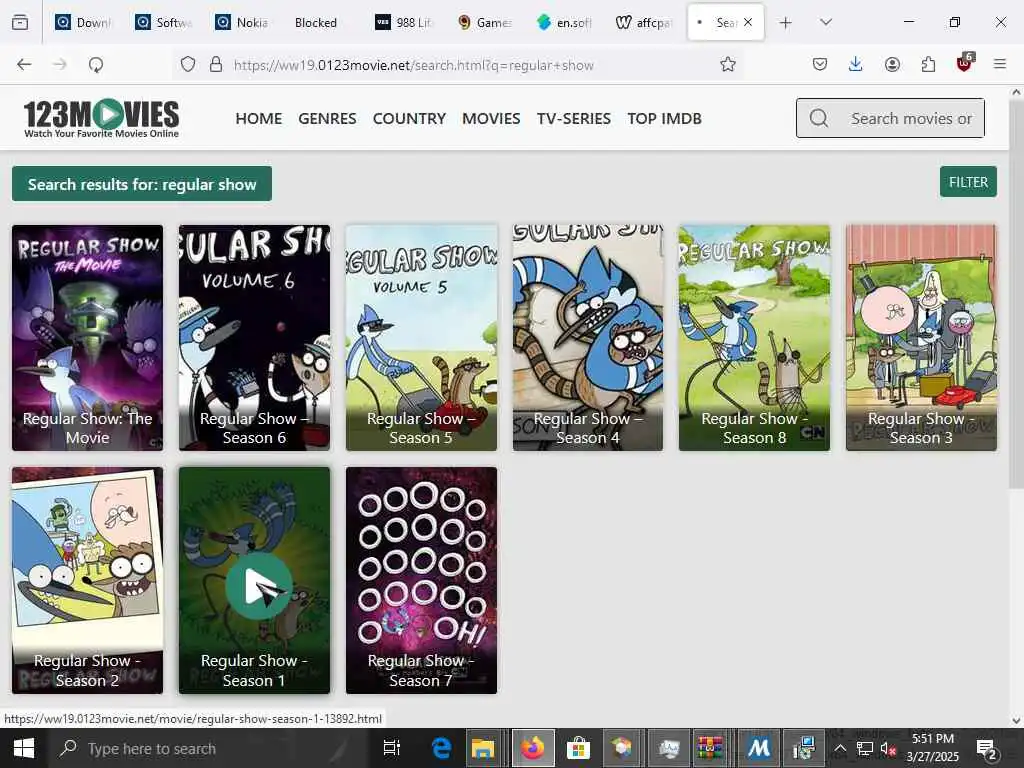The image size is (1024, 768).
Task: Expand the list all tabs chevron
Action: [x=825, y=22]
